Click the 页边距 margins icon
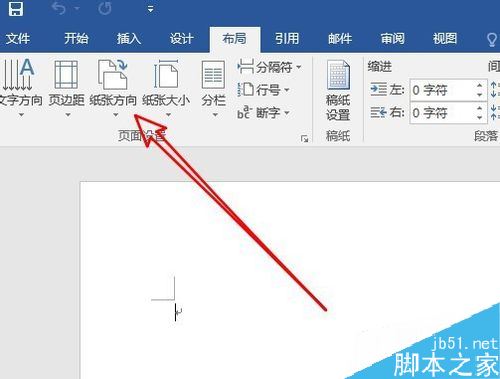The height and width of the screenshot is (379, 500). (66, 75)
